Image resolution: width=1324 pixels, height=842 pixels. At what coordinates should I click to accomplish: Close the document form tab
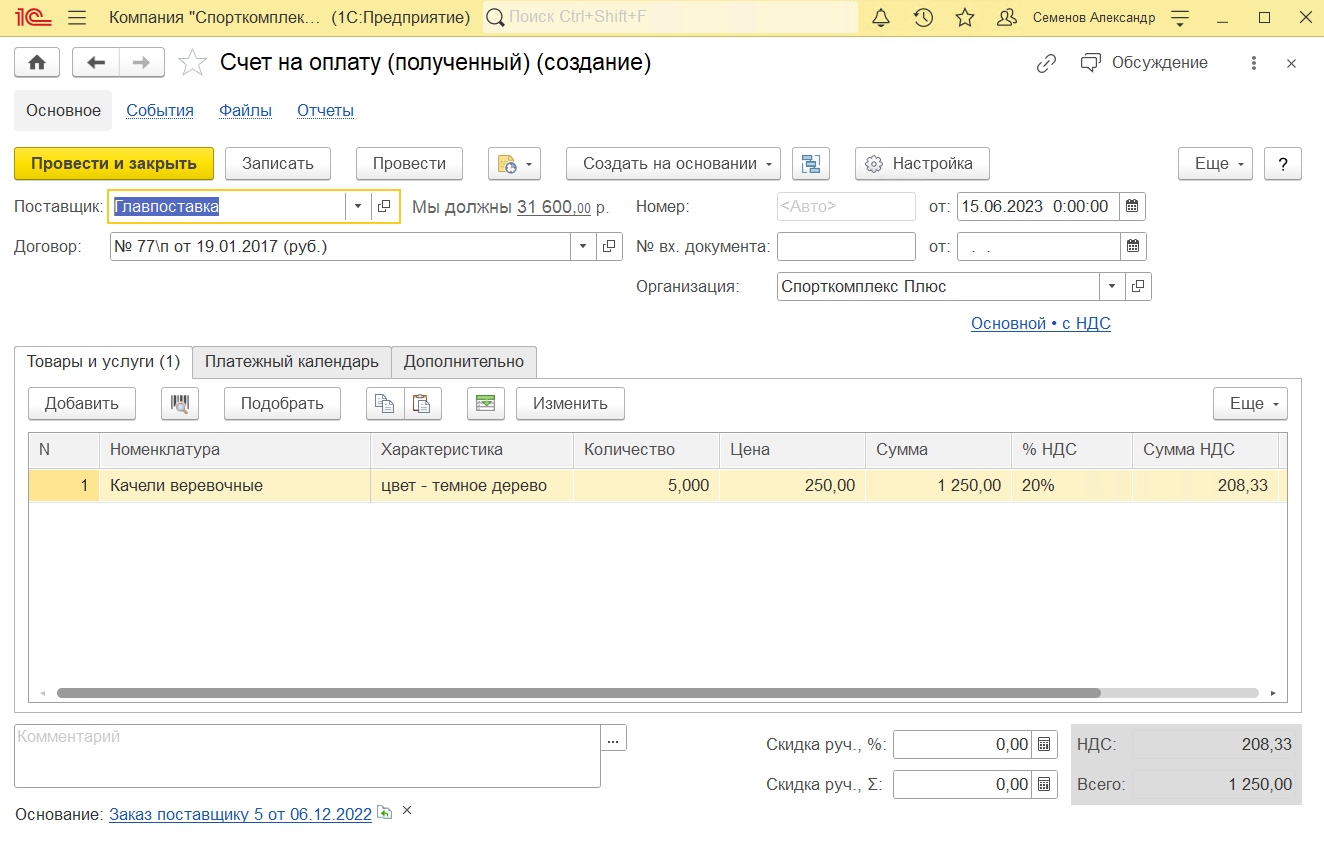click(x=1291, y=63)
